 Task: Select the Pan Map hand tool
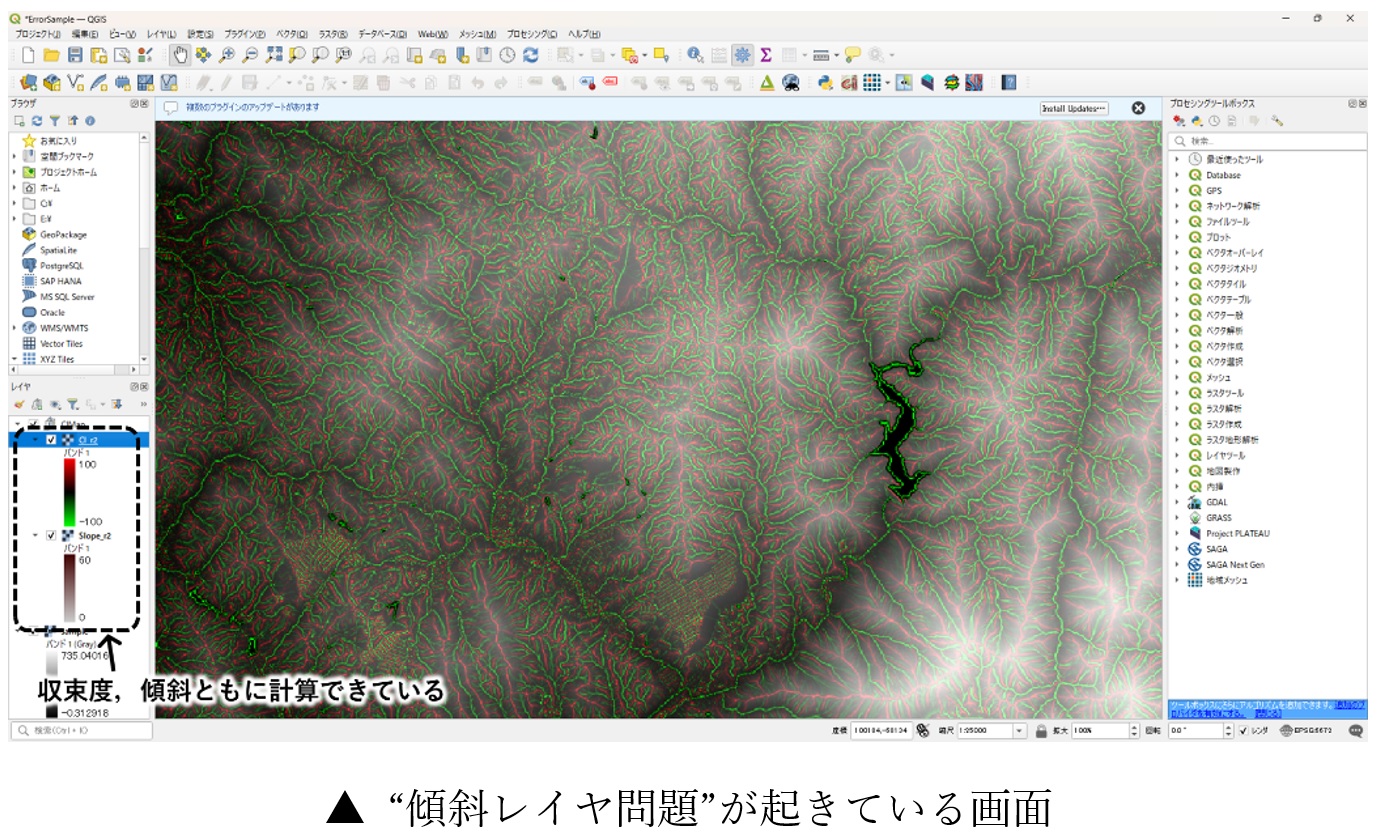[181, 55]
